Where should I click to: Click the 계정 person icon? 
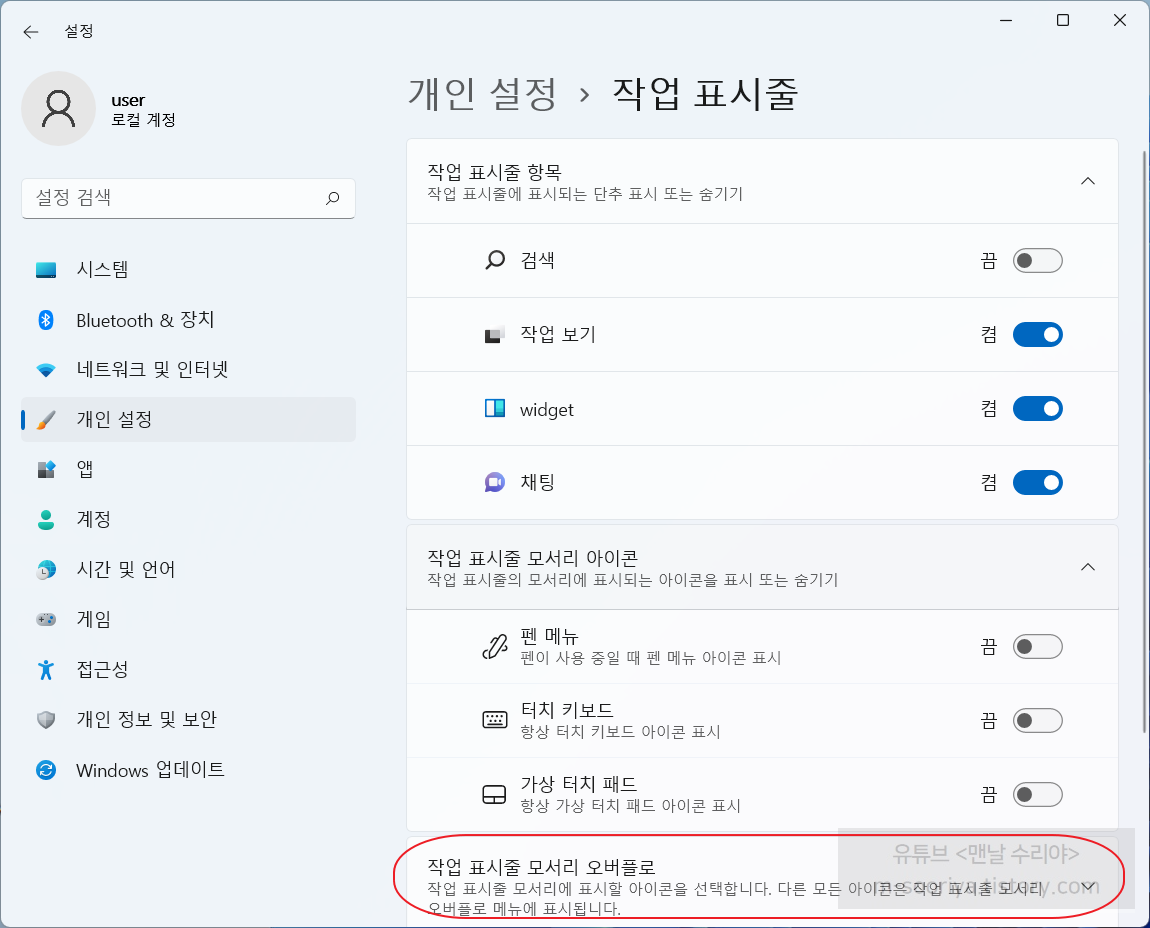tap(46, 519)
